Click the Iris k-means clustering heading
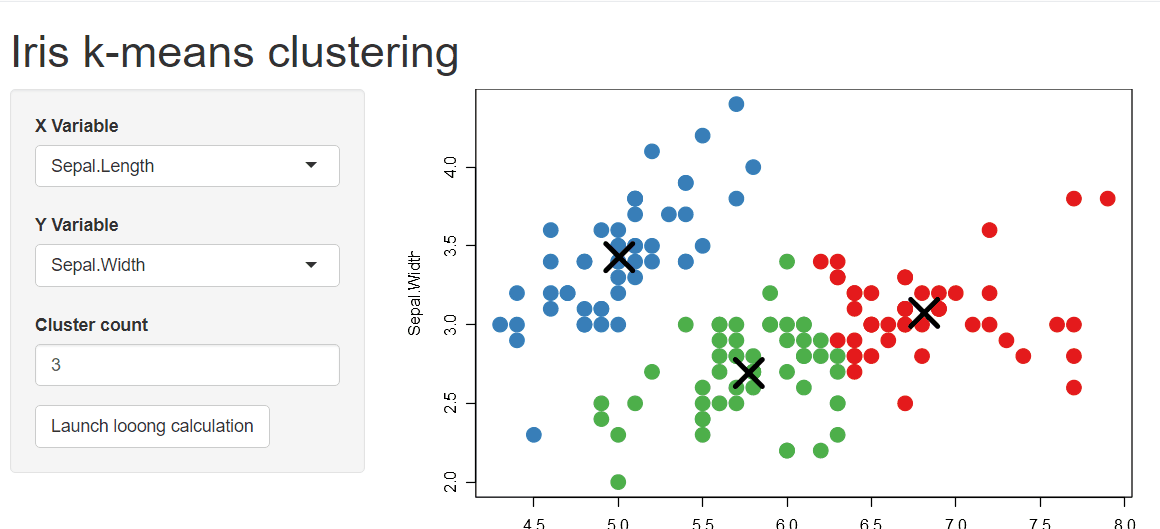The width and height of the screenshot is (1160, 529). 235,52
